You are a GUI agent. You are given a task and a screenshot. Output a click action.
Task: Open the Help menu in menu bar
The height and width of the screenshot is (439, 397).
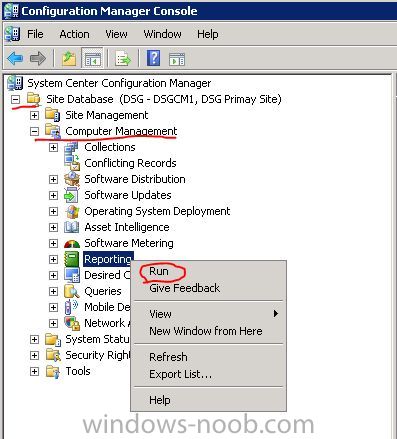(x=208, y=34)
